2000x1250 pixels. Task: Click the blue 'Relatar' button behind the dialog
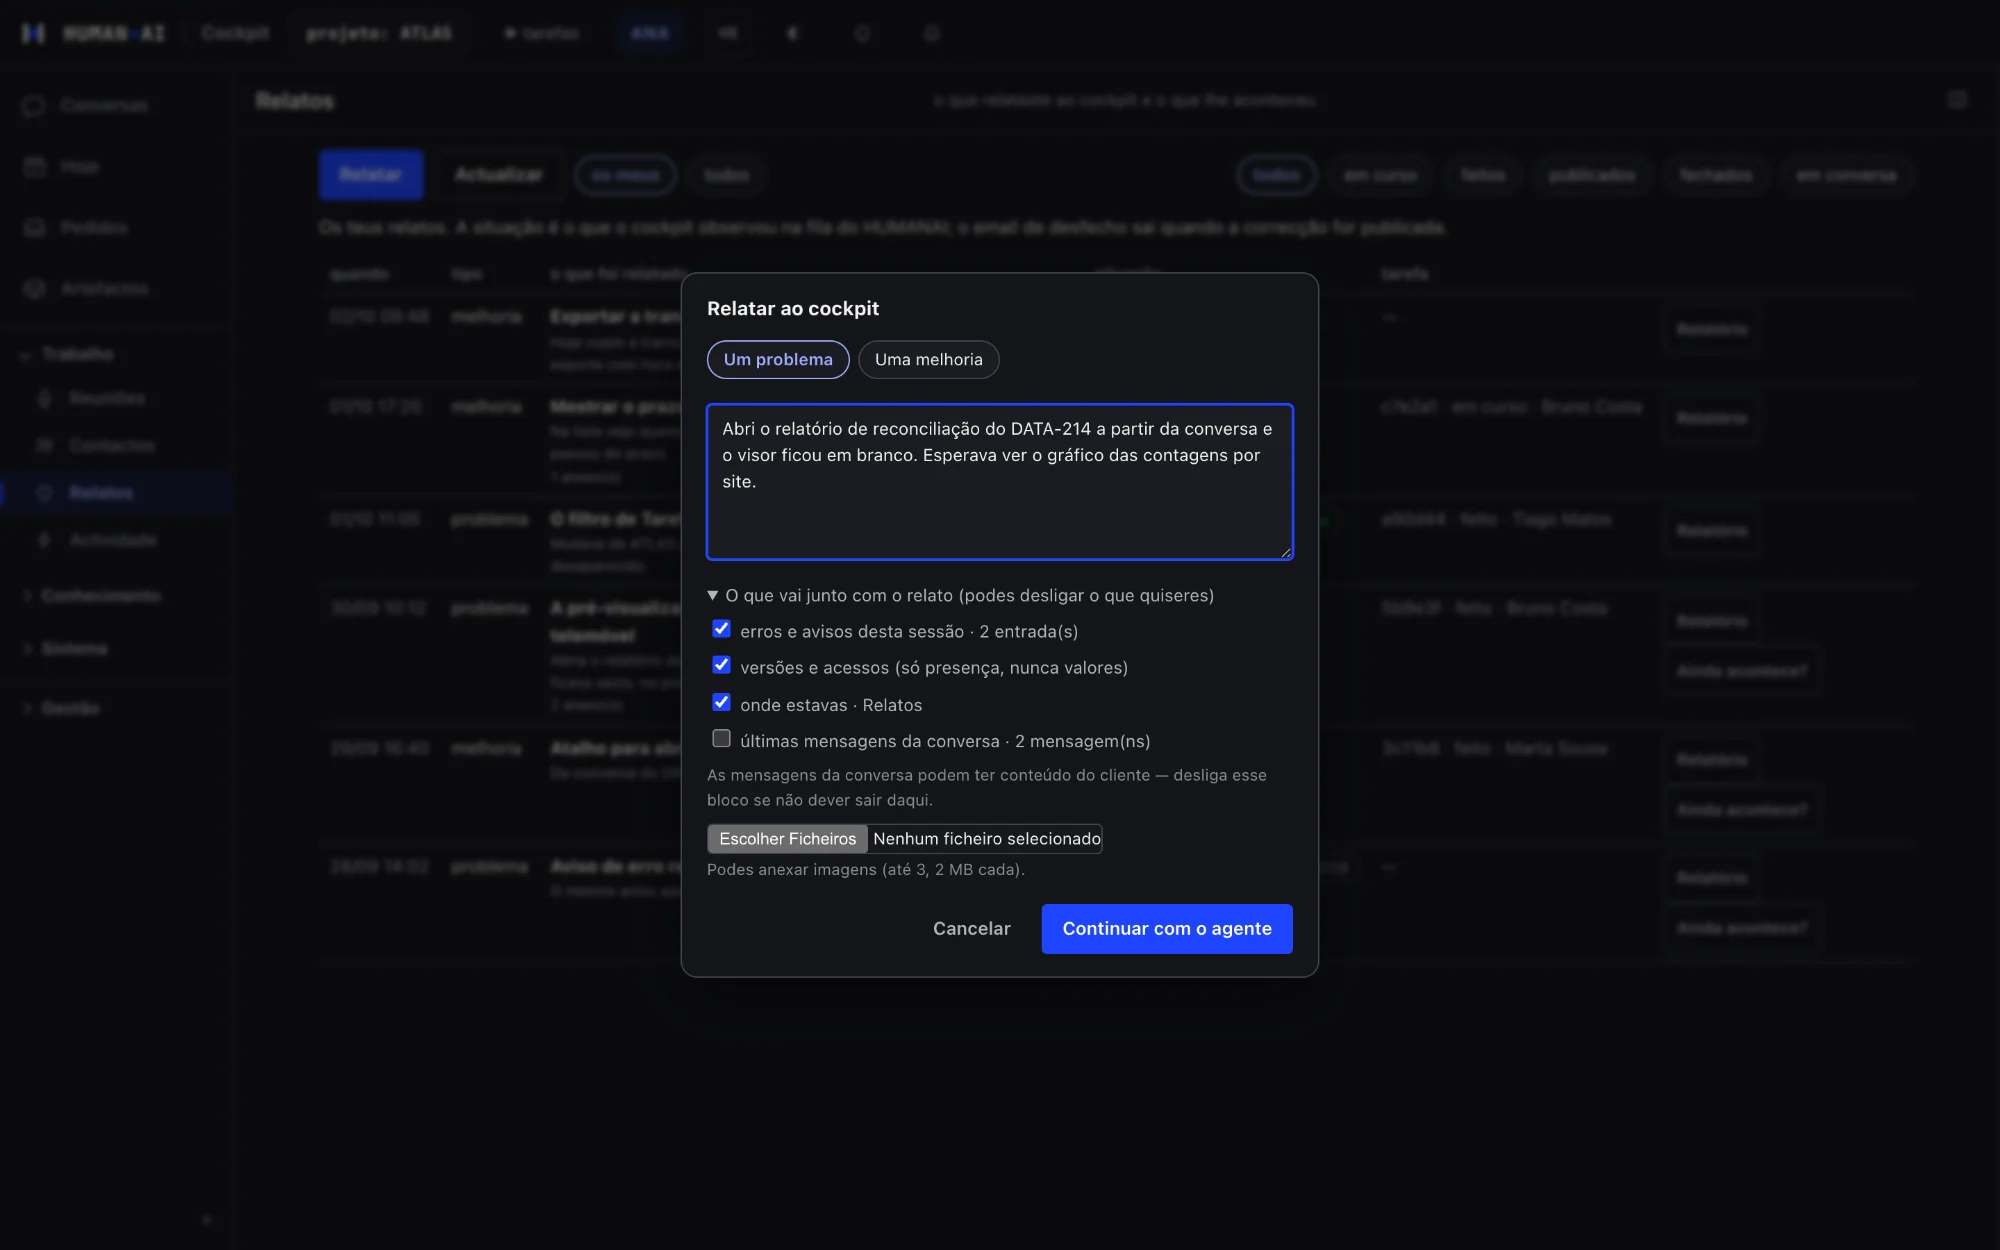(x=370, y=174)
